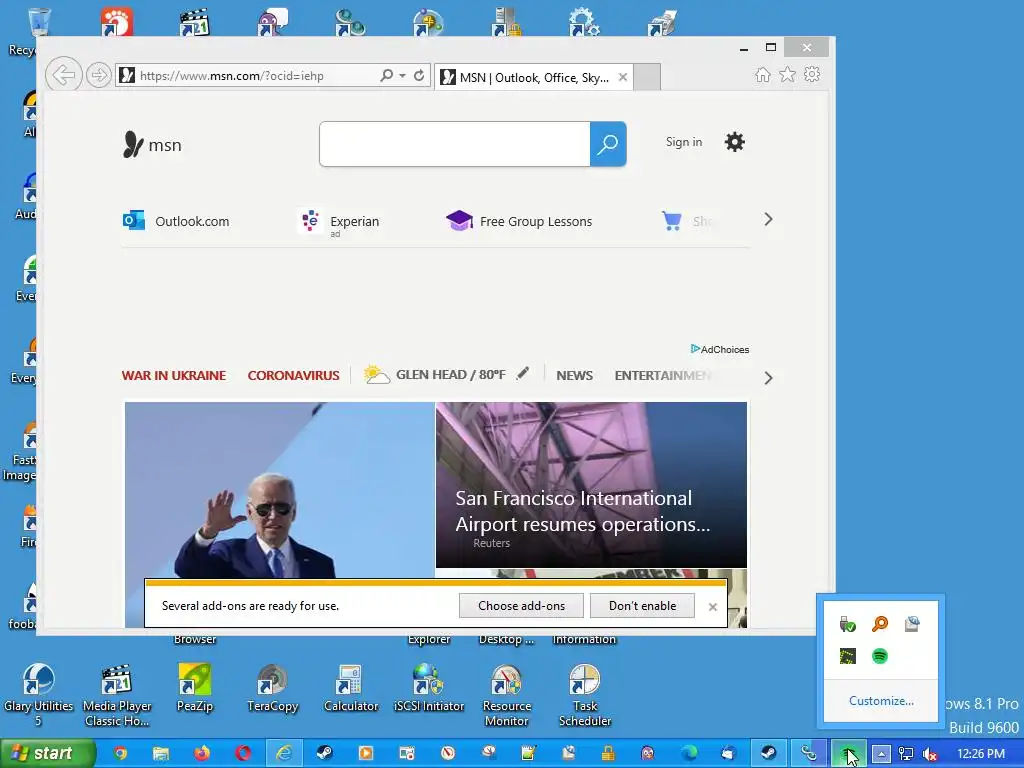Click the msn logo
This screenshot has height=768, width=1024.
152,144
